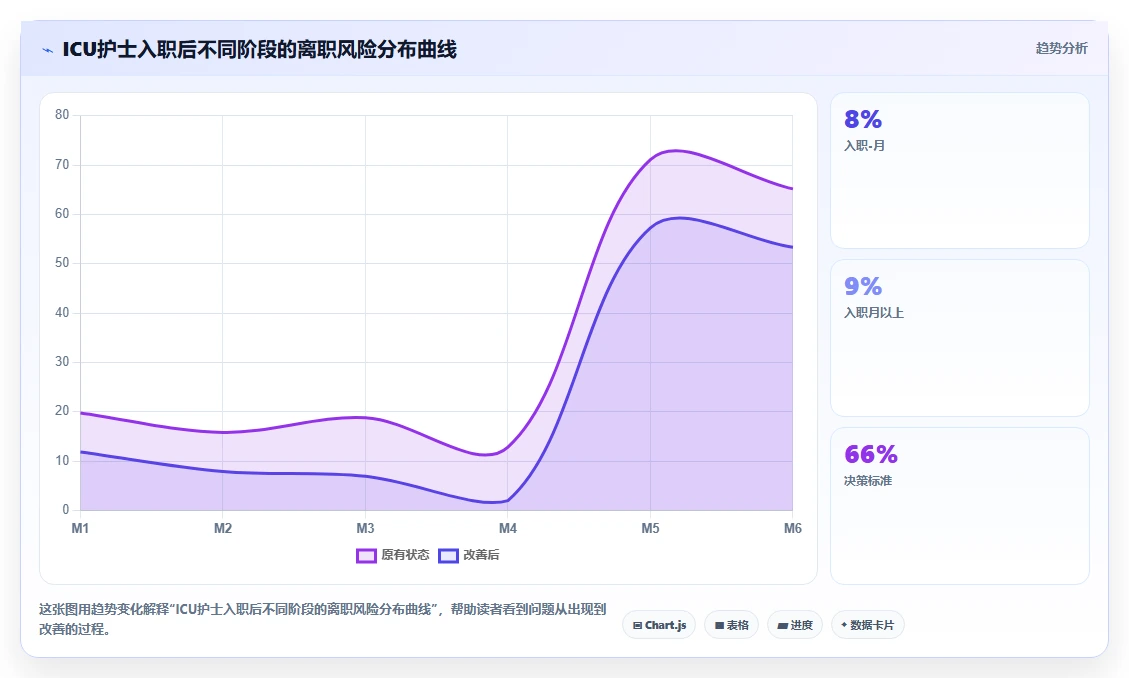Open the 9% 入职月以上 stat card
1129x678 pixels.
(960, 338)
